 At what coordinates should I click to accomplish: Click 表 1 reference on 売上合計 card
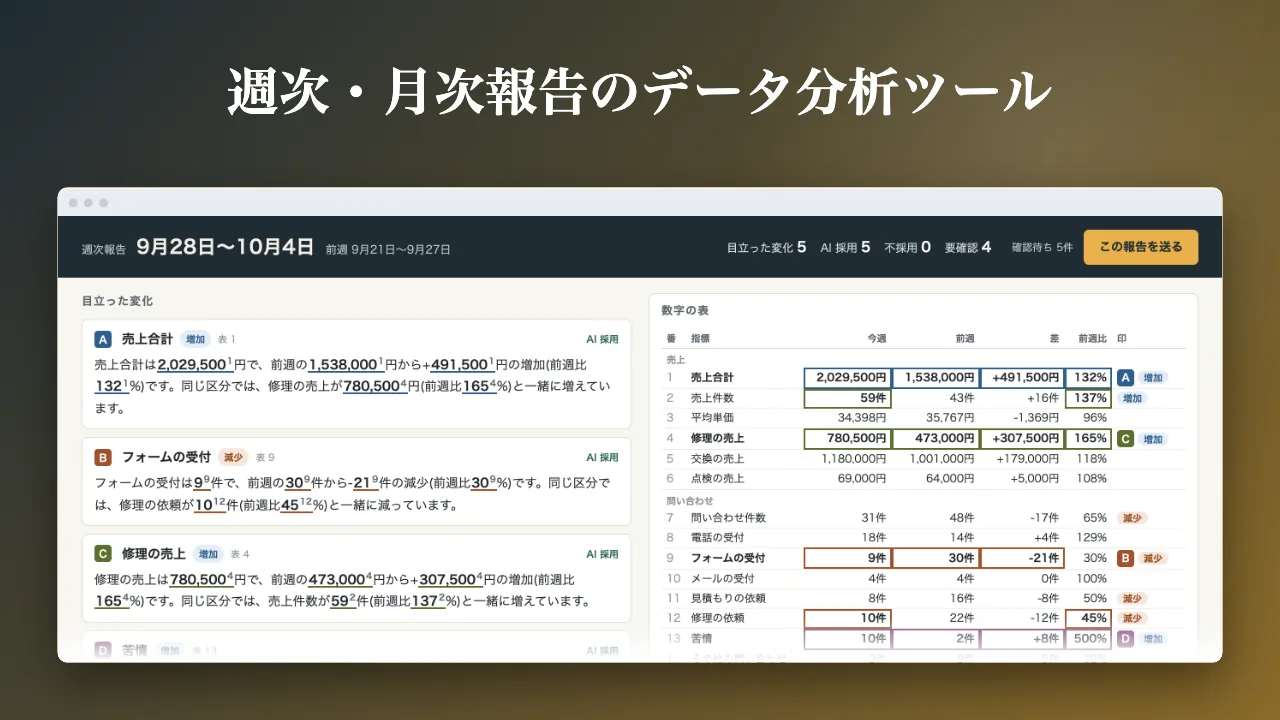[227, 339]
